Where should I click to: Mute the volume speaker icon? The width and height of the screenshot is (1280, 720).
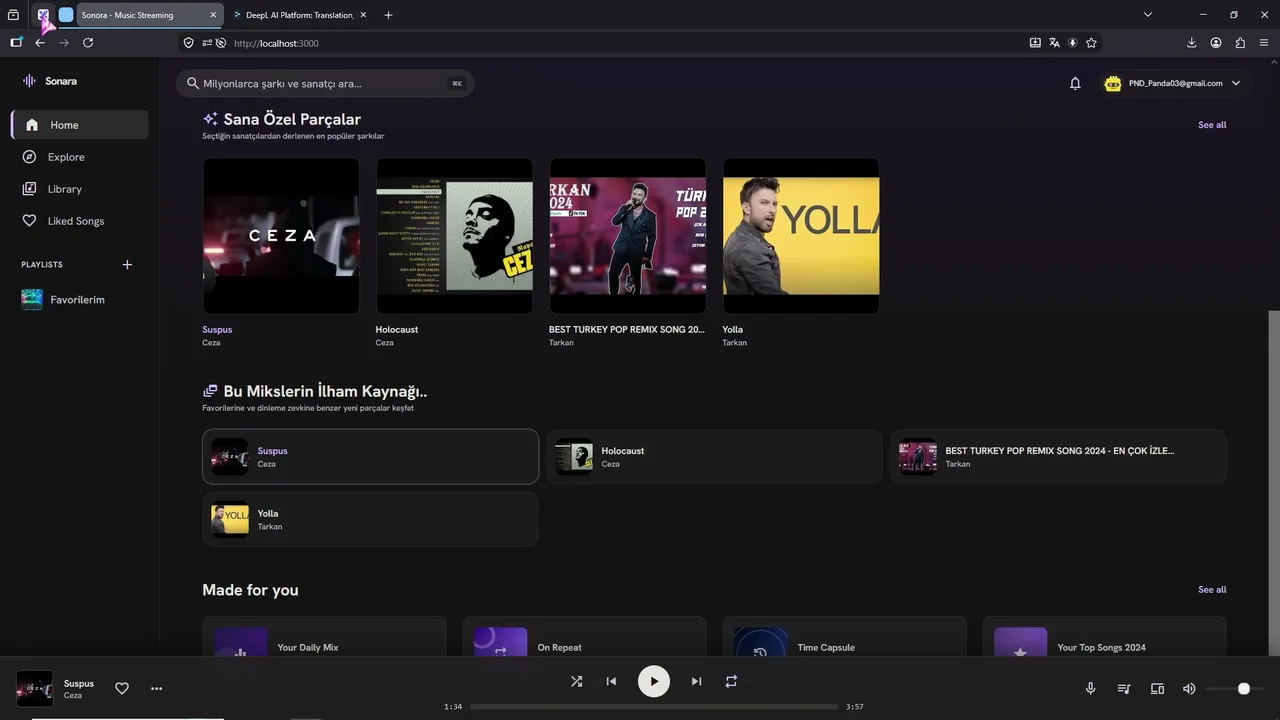tap(1189, 689)
